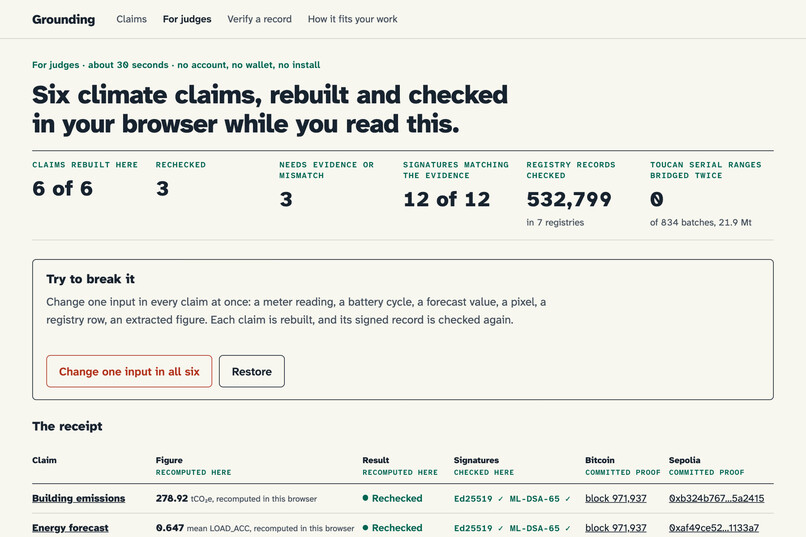This screenshot has height=537, width=806.
Task: Click Ed25519 ML-DSA-65 signatures for Building emissions
Action: pyautogui.click(x=512, y=498)
